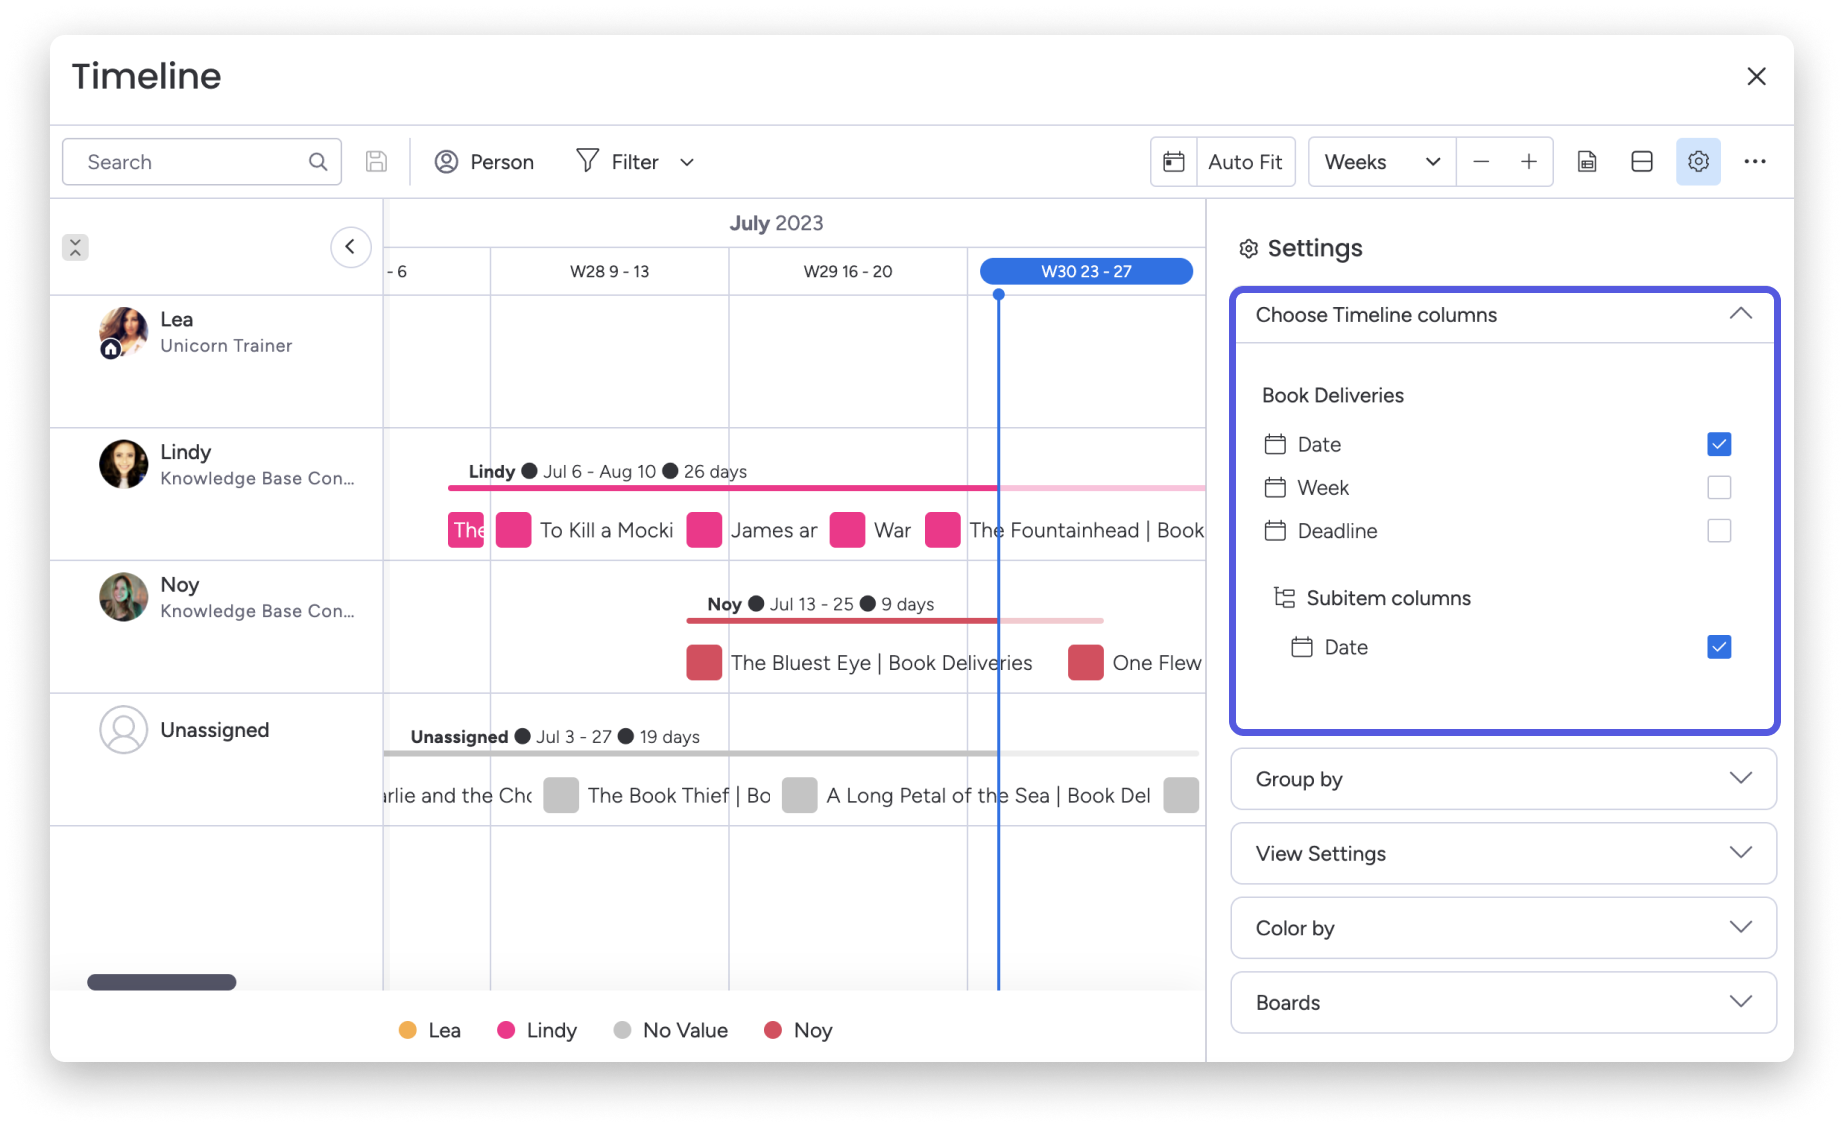Click the save view icon
The height and width of the screenshot is (1127, 1844).
375,161
